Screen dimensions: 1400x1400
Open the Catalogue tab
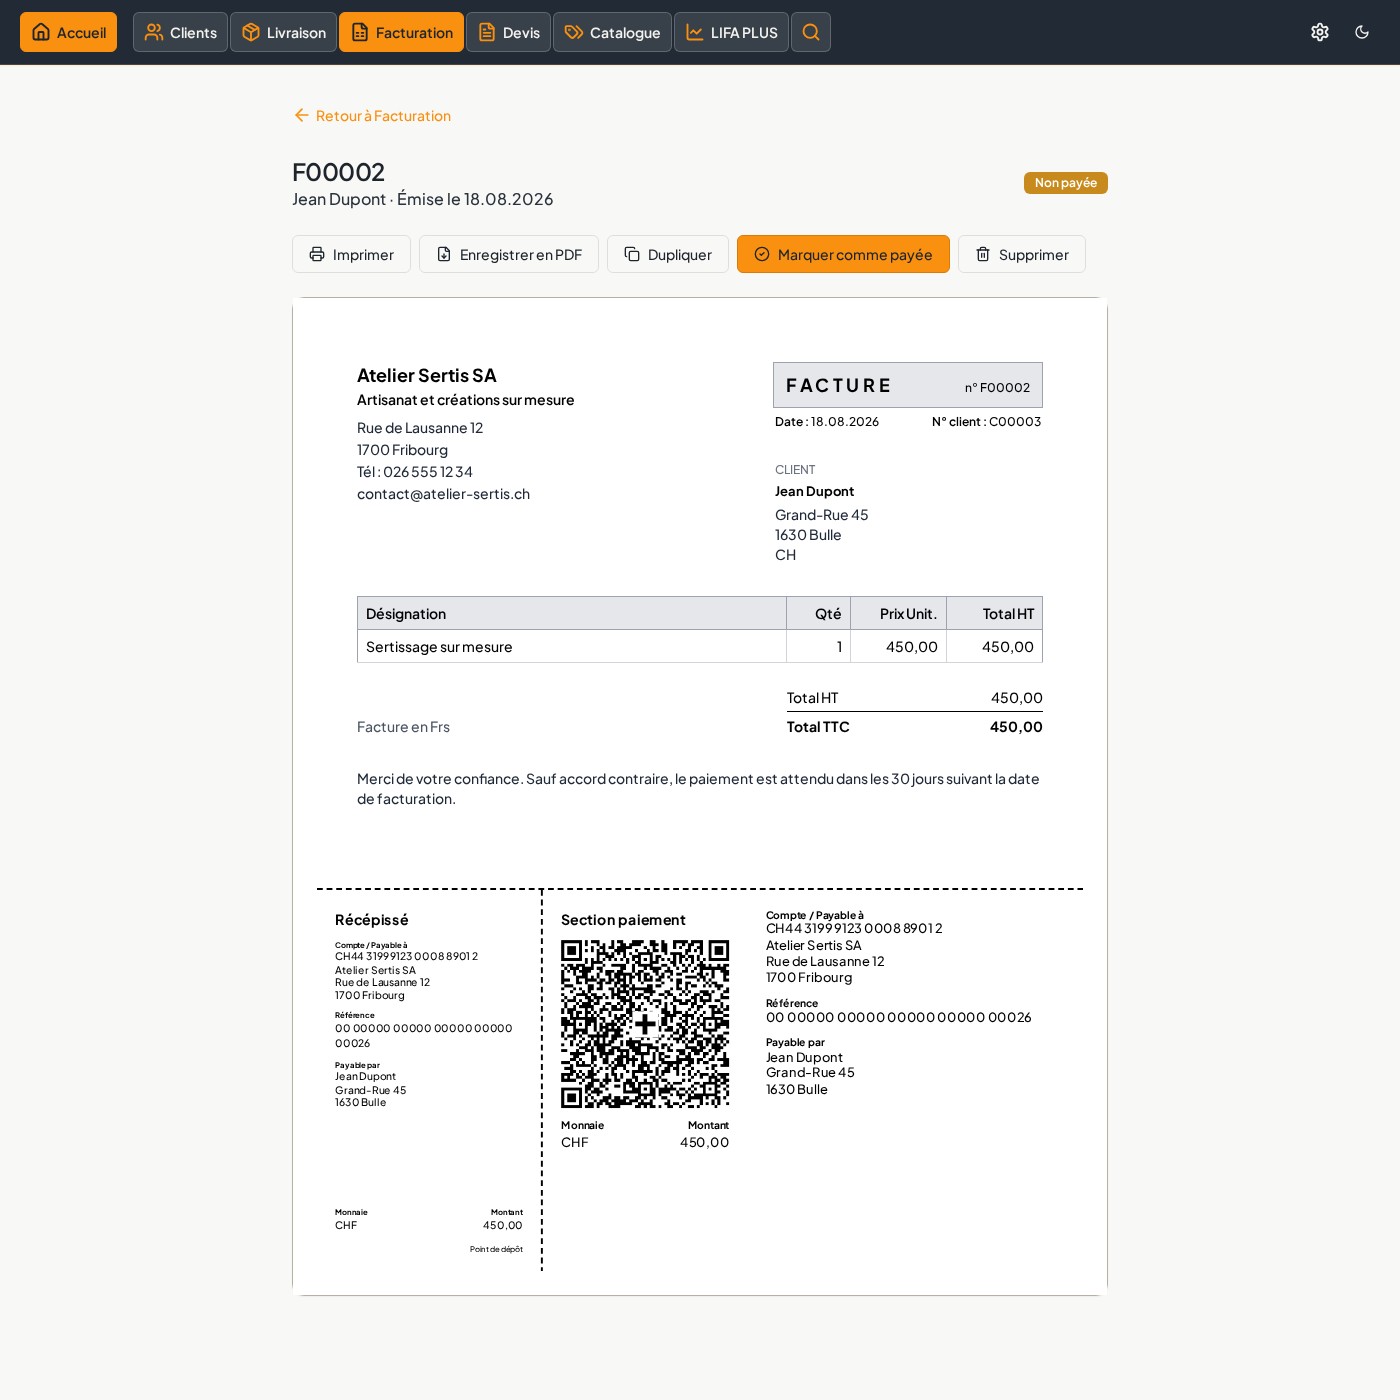pos(612,32)
